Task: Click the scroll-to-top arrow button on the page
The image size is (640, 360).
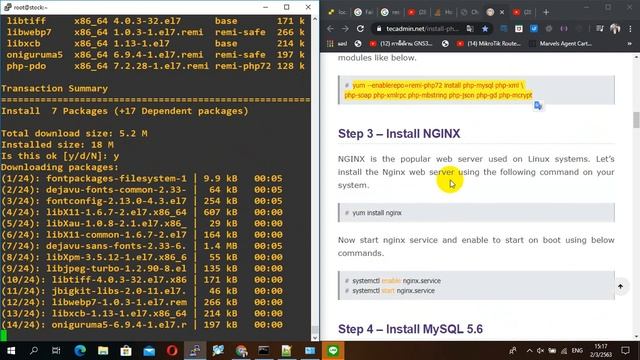Action: pyautogui.click(x=620, y=287)
